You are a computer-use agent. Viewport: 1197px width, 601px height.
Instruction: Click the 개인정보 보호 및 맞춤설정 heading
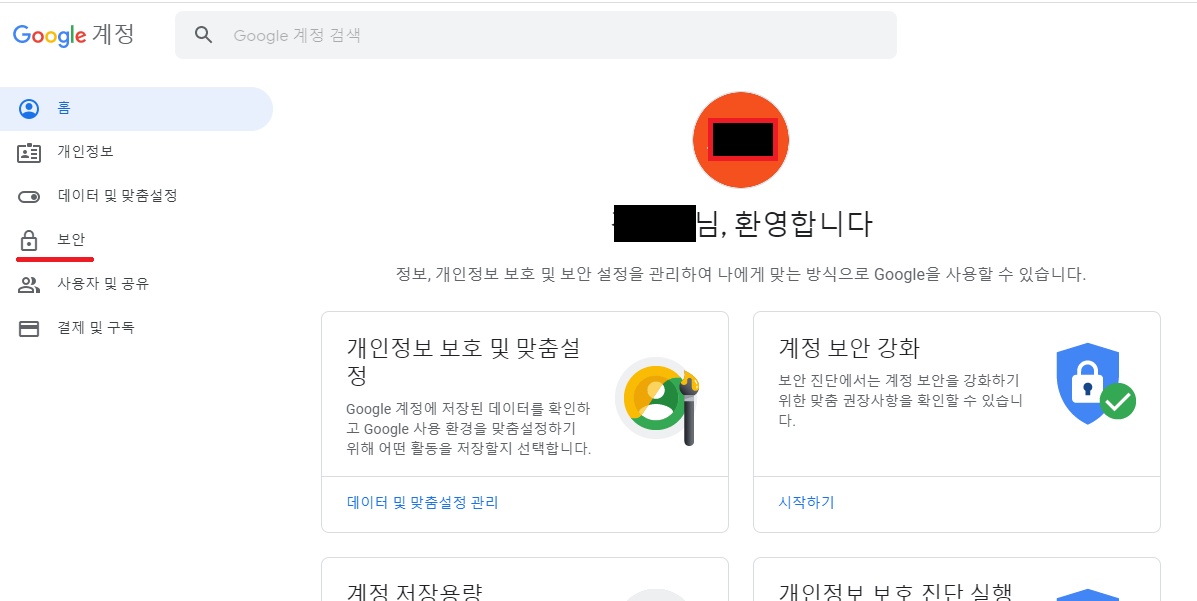tap(463, 362)
